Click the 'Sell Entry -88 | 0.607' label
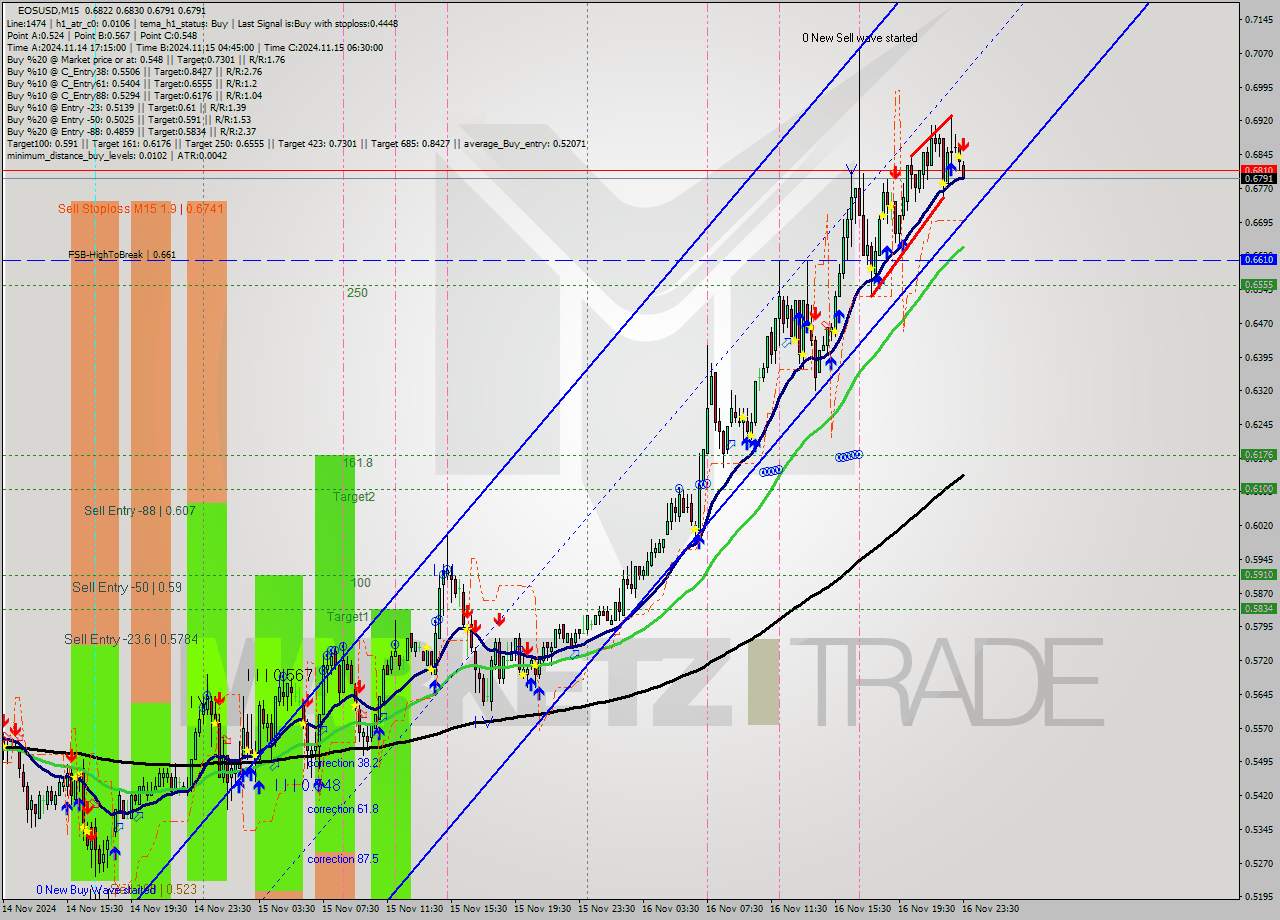 coord(140,511)
